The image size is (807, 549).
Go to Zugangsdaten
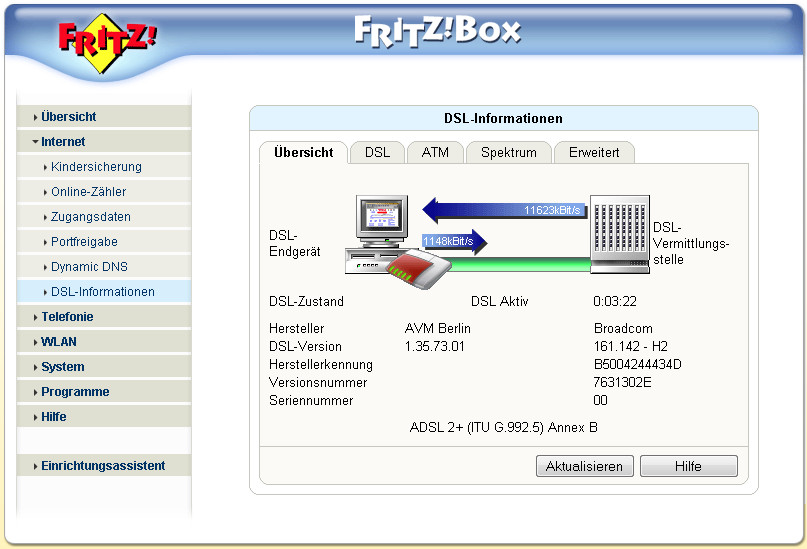tap(103, 217)
